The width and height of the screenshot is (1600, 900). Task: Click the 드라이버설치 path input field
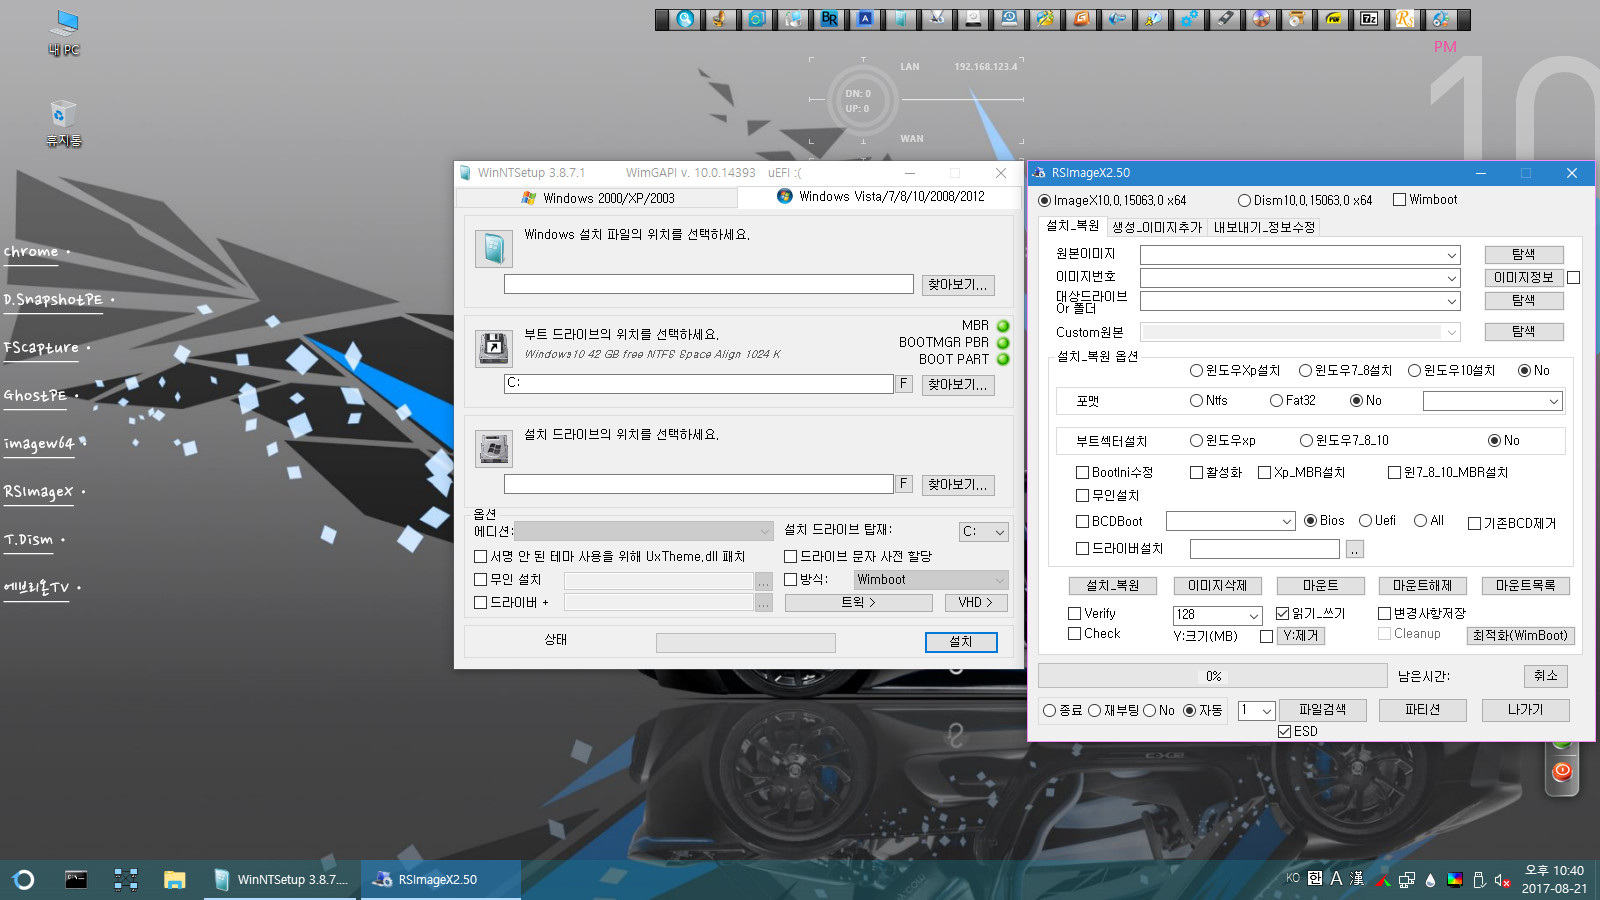point(1264,549)
